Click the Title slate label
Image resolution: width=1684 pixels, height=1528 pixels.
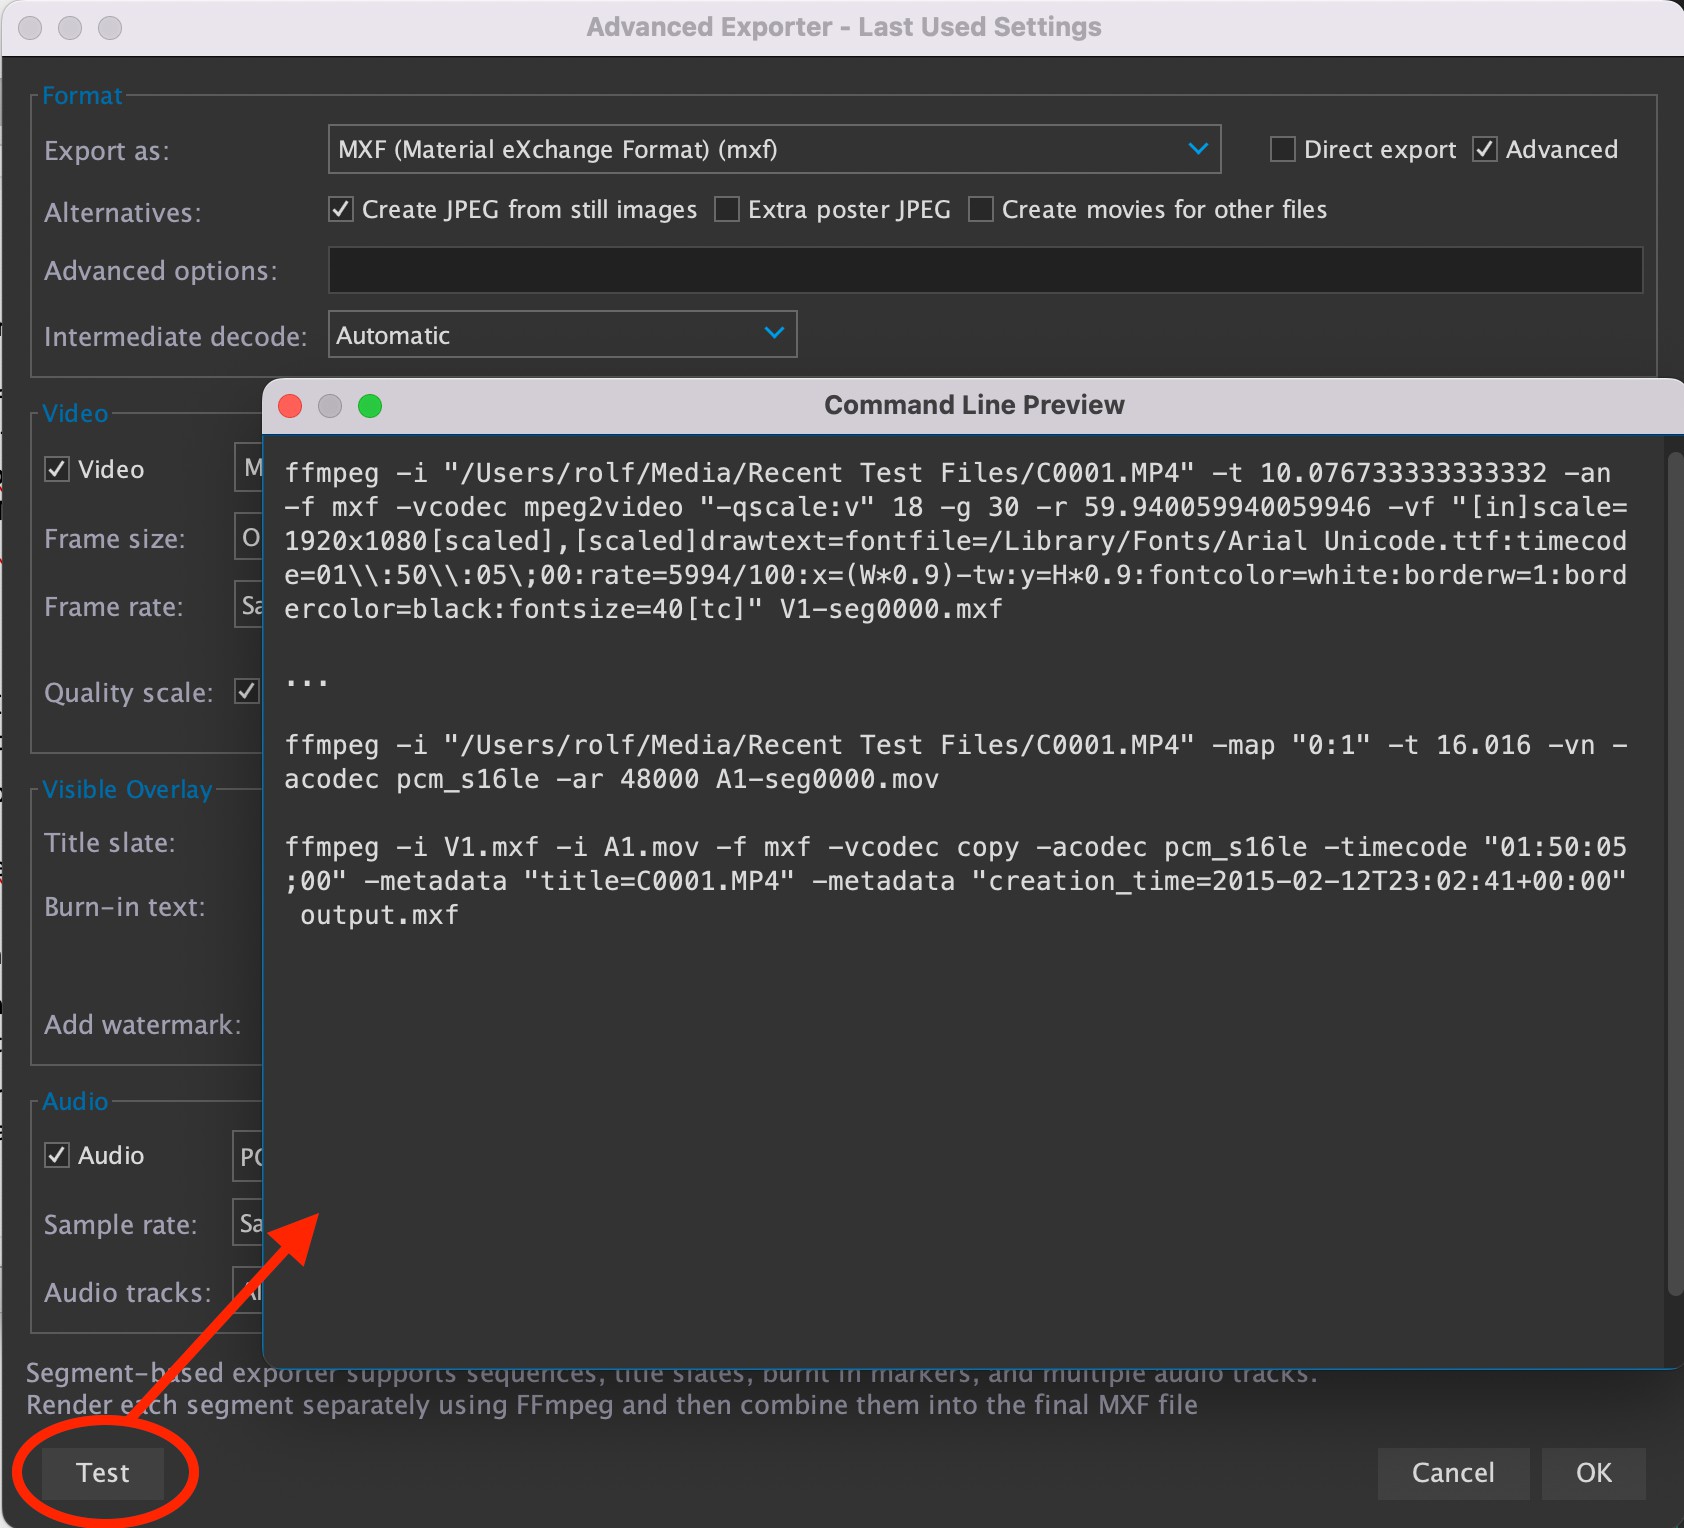tap(110, 843)
